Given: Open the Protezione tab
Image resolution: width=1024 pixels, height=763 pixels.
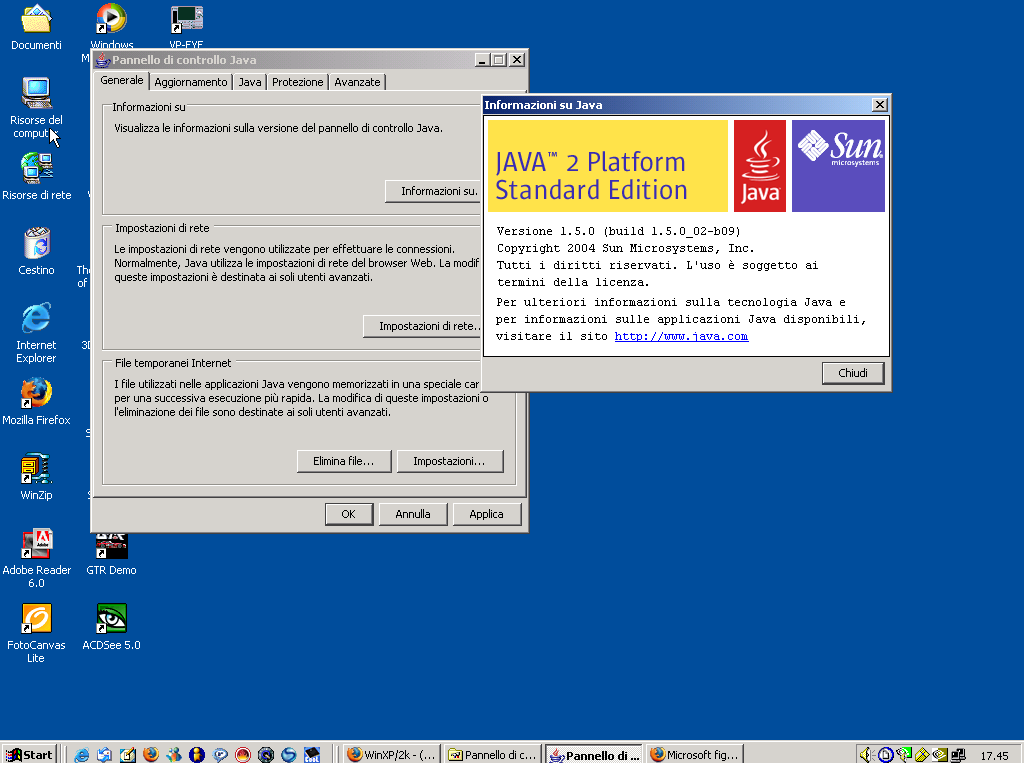Looking at the screenshot, I should click(x=297, y=82).
